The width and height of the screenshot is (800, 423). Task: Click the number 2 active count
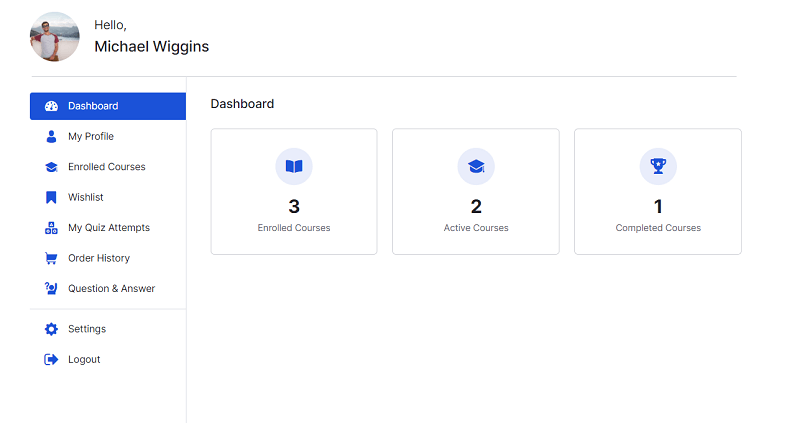476,207
